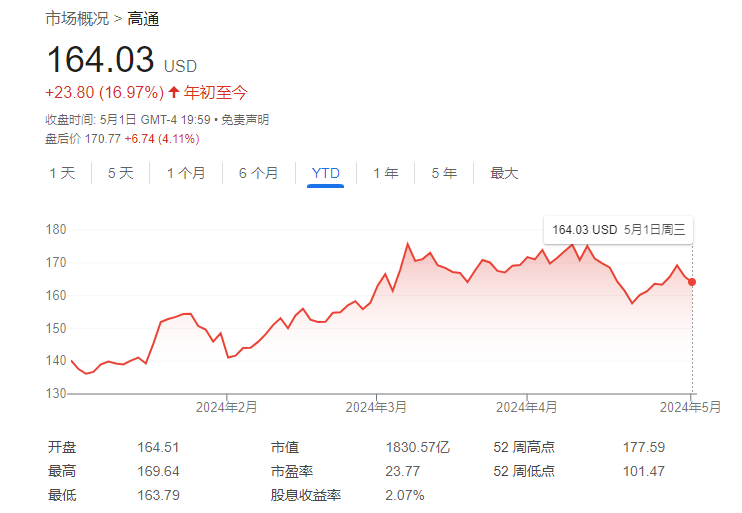
Task: Switch to the 6 个月 range tab
Action: [x=258, y=173]
